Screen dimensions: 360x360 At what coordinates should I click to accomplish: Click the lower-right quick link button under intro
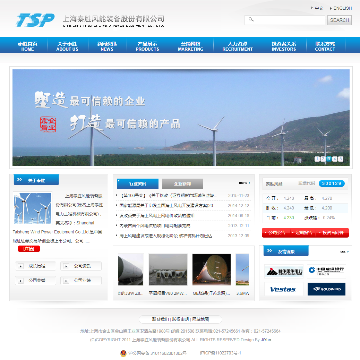(x=81, y=280)
